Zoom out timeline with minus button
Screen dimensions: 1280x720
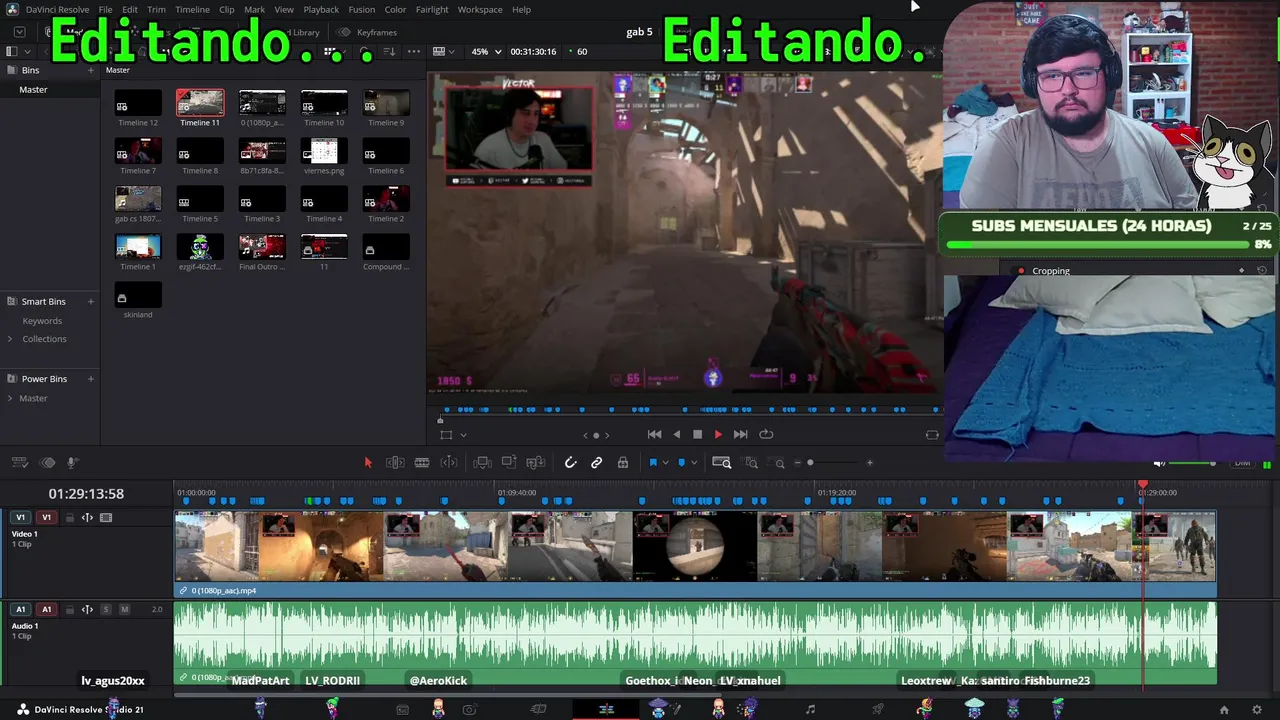pos(796,462)
